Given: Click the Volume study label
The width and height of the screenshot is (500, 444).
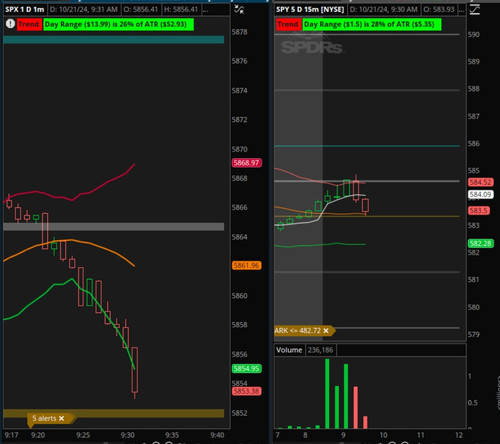Looking at the screenshot, I should pyautogui.click(x=289, y=350).
